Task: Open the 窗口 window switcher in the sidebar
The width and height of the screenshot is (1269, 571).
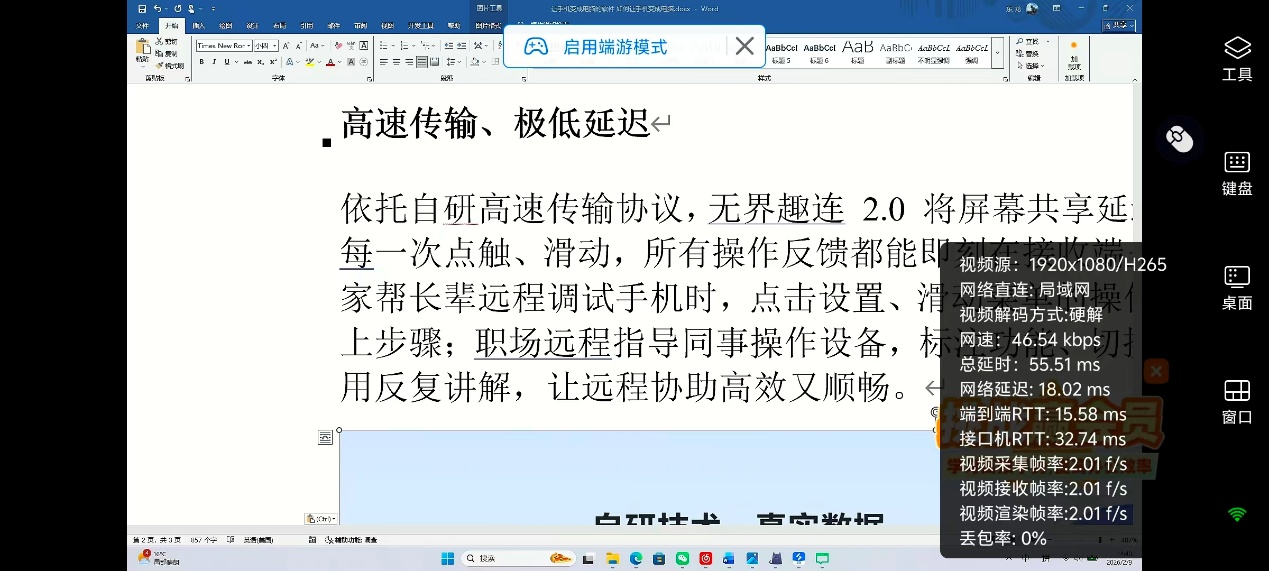Action: [1237, 401]
